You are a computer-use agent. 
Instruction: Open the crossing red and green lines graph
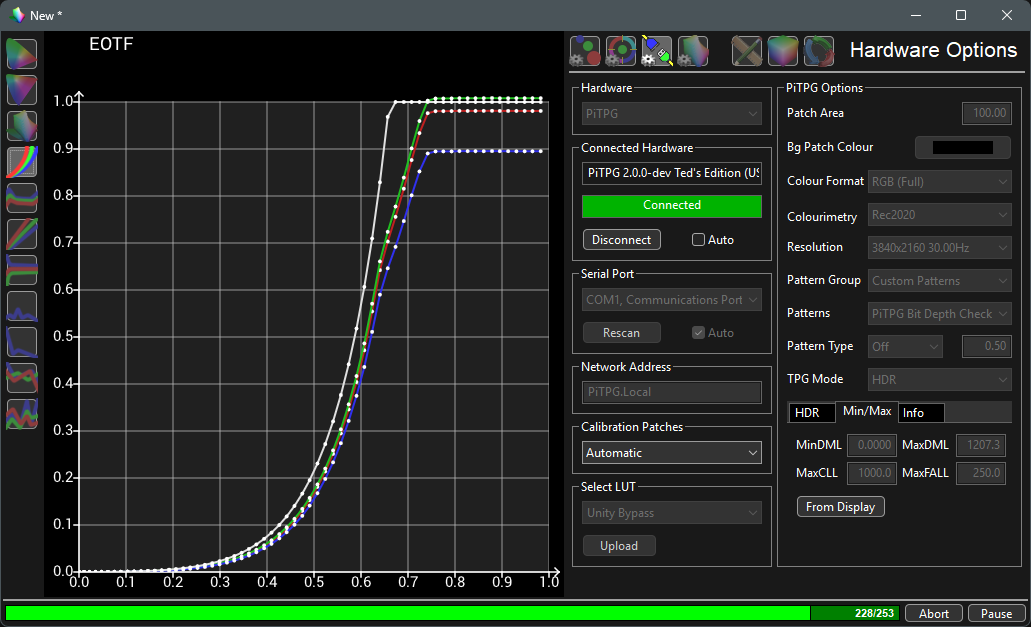click(22, 378)
